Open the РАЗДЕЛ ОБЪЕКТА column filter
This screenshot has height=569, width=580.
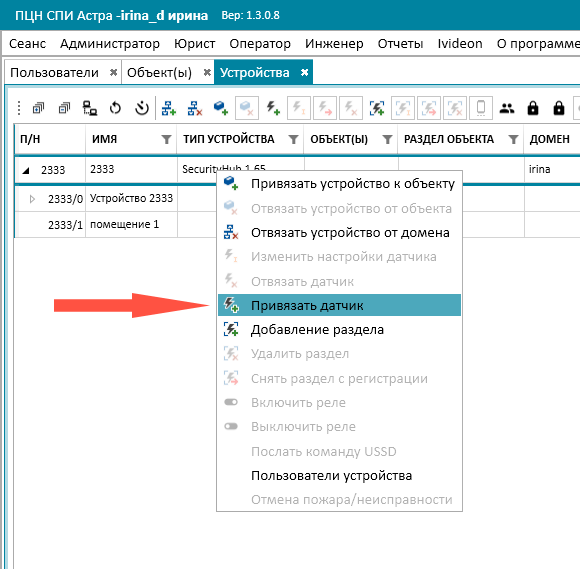point(513,139)
